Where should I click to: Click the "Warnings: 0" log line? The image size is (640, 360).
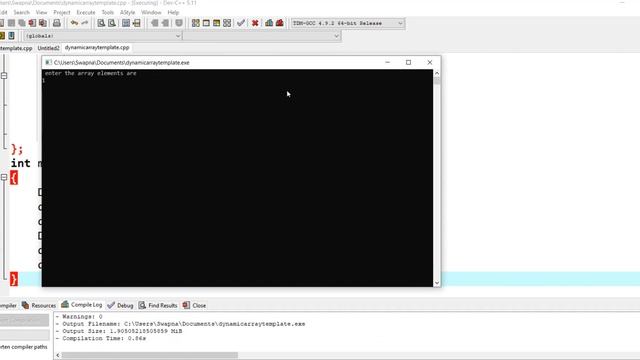coord(79,317)
